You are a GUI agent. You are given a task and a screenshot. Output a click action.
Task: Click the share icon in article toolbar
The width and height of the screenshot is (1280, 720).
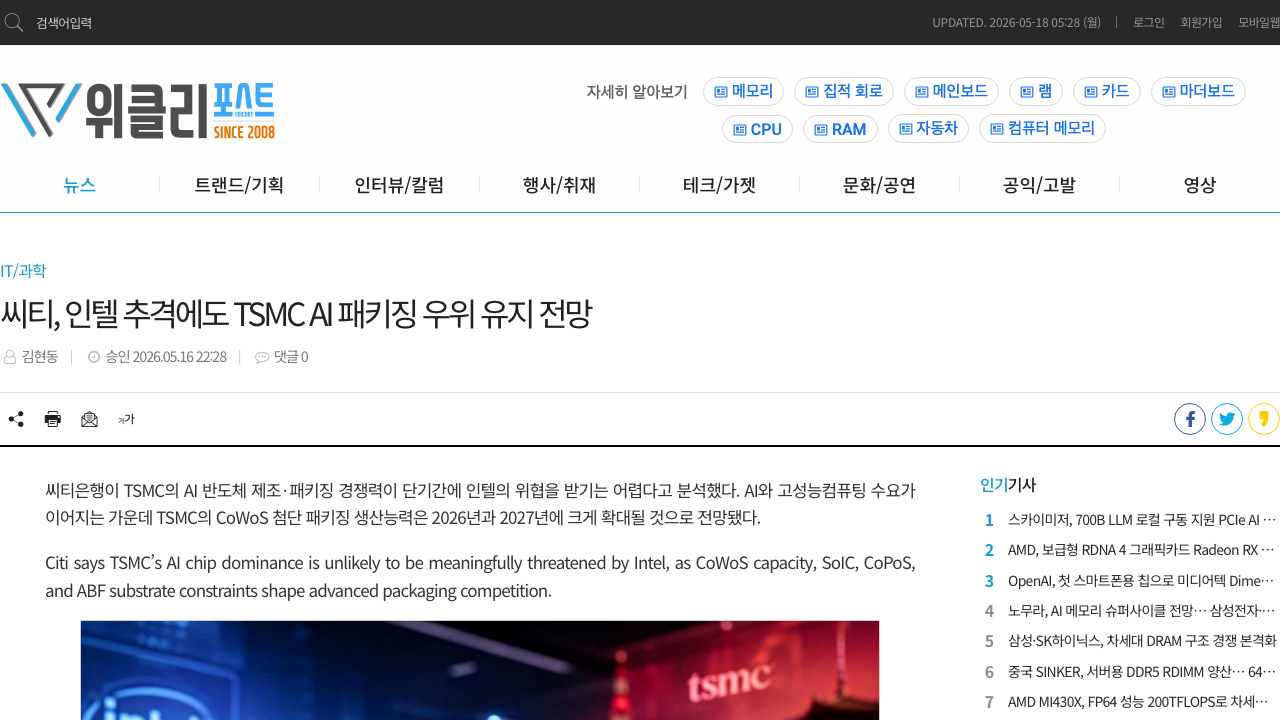coord(16,419)
